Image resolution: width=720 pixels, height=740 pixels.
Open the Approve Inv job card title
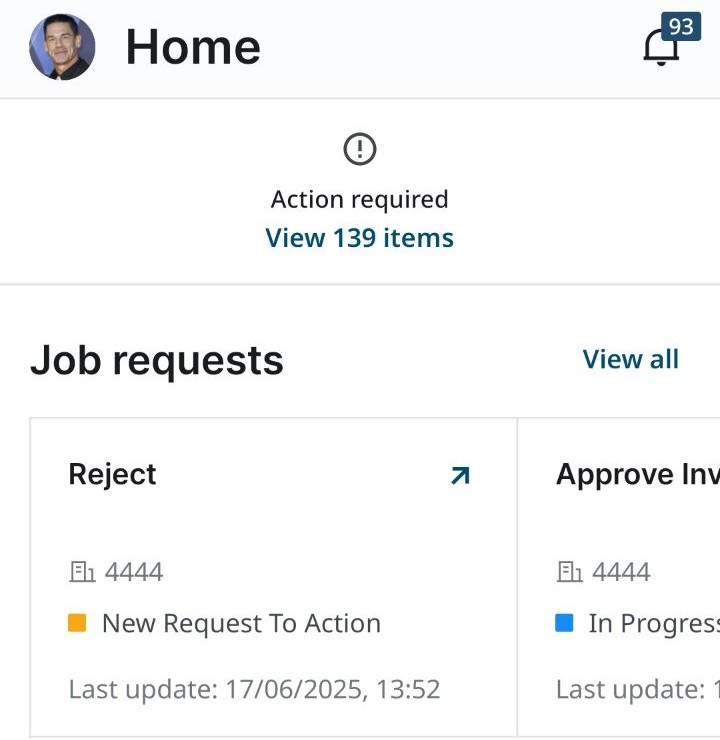tap(638, 474)
